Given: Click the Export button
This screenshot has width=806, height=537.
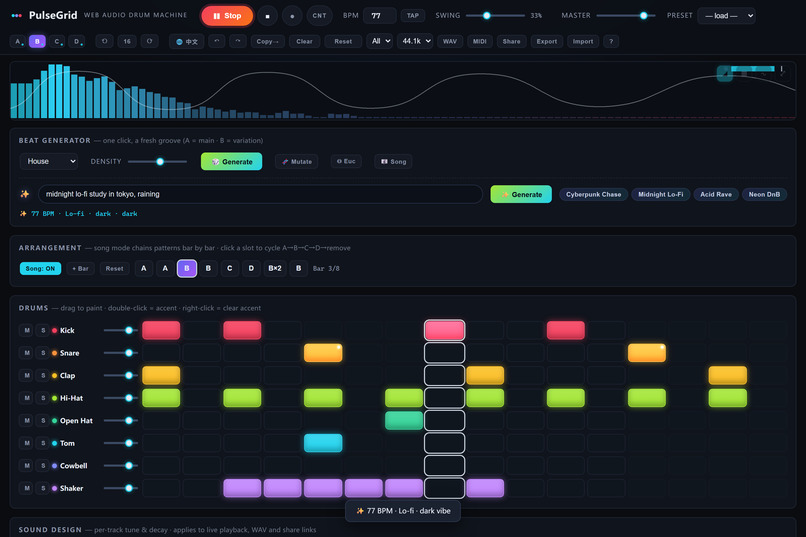Looking at the screenshot, I should pos(546,42).
